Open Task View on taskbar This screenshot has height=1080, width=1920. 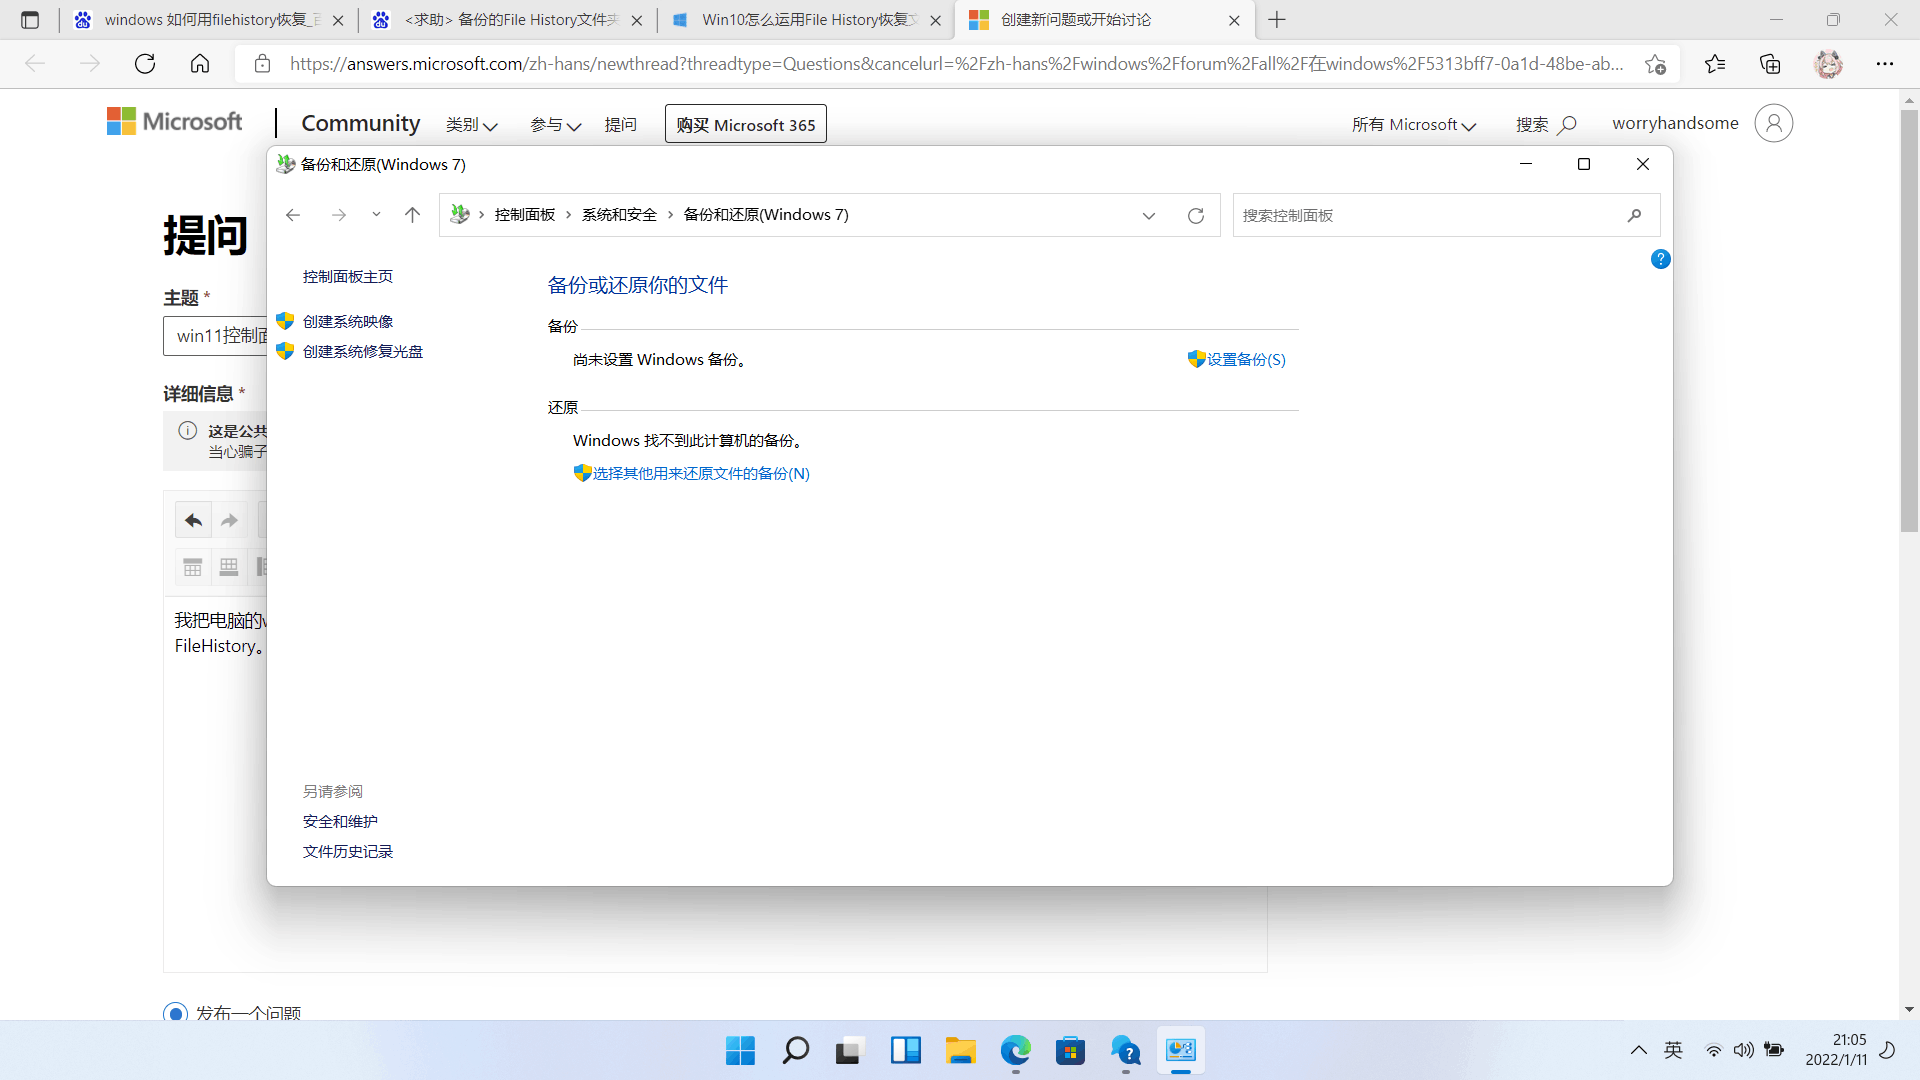[x=850, y=1051]
